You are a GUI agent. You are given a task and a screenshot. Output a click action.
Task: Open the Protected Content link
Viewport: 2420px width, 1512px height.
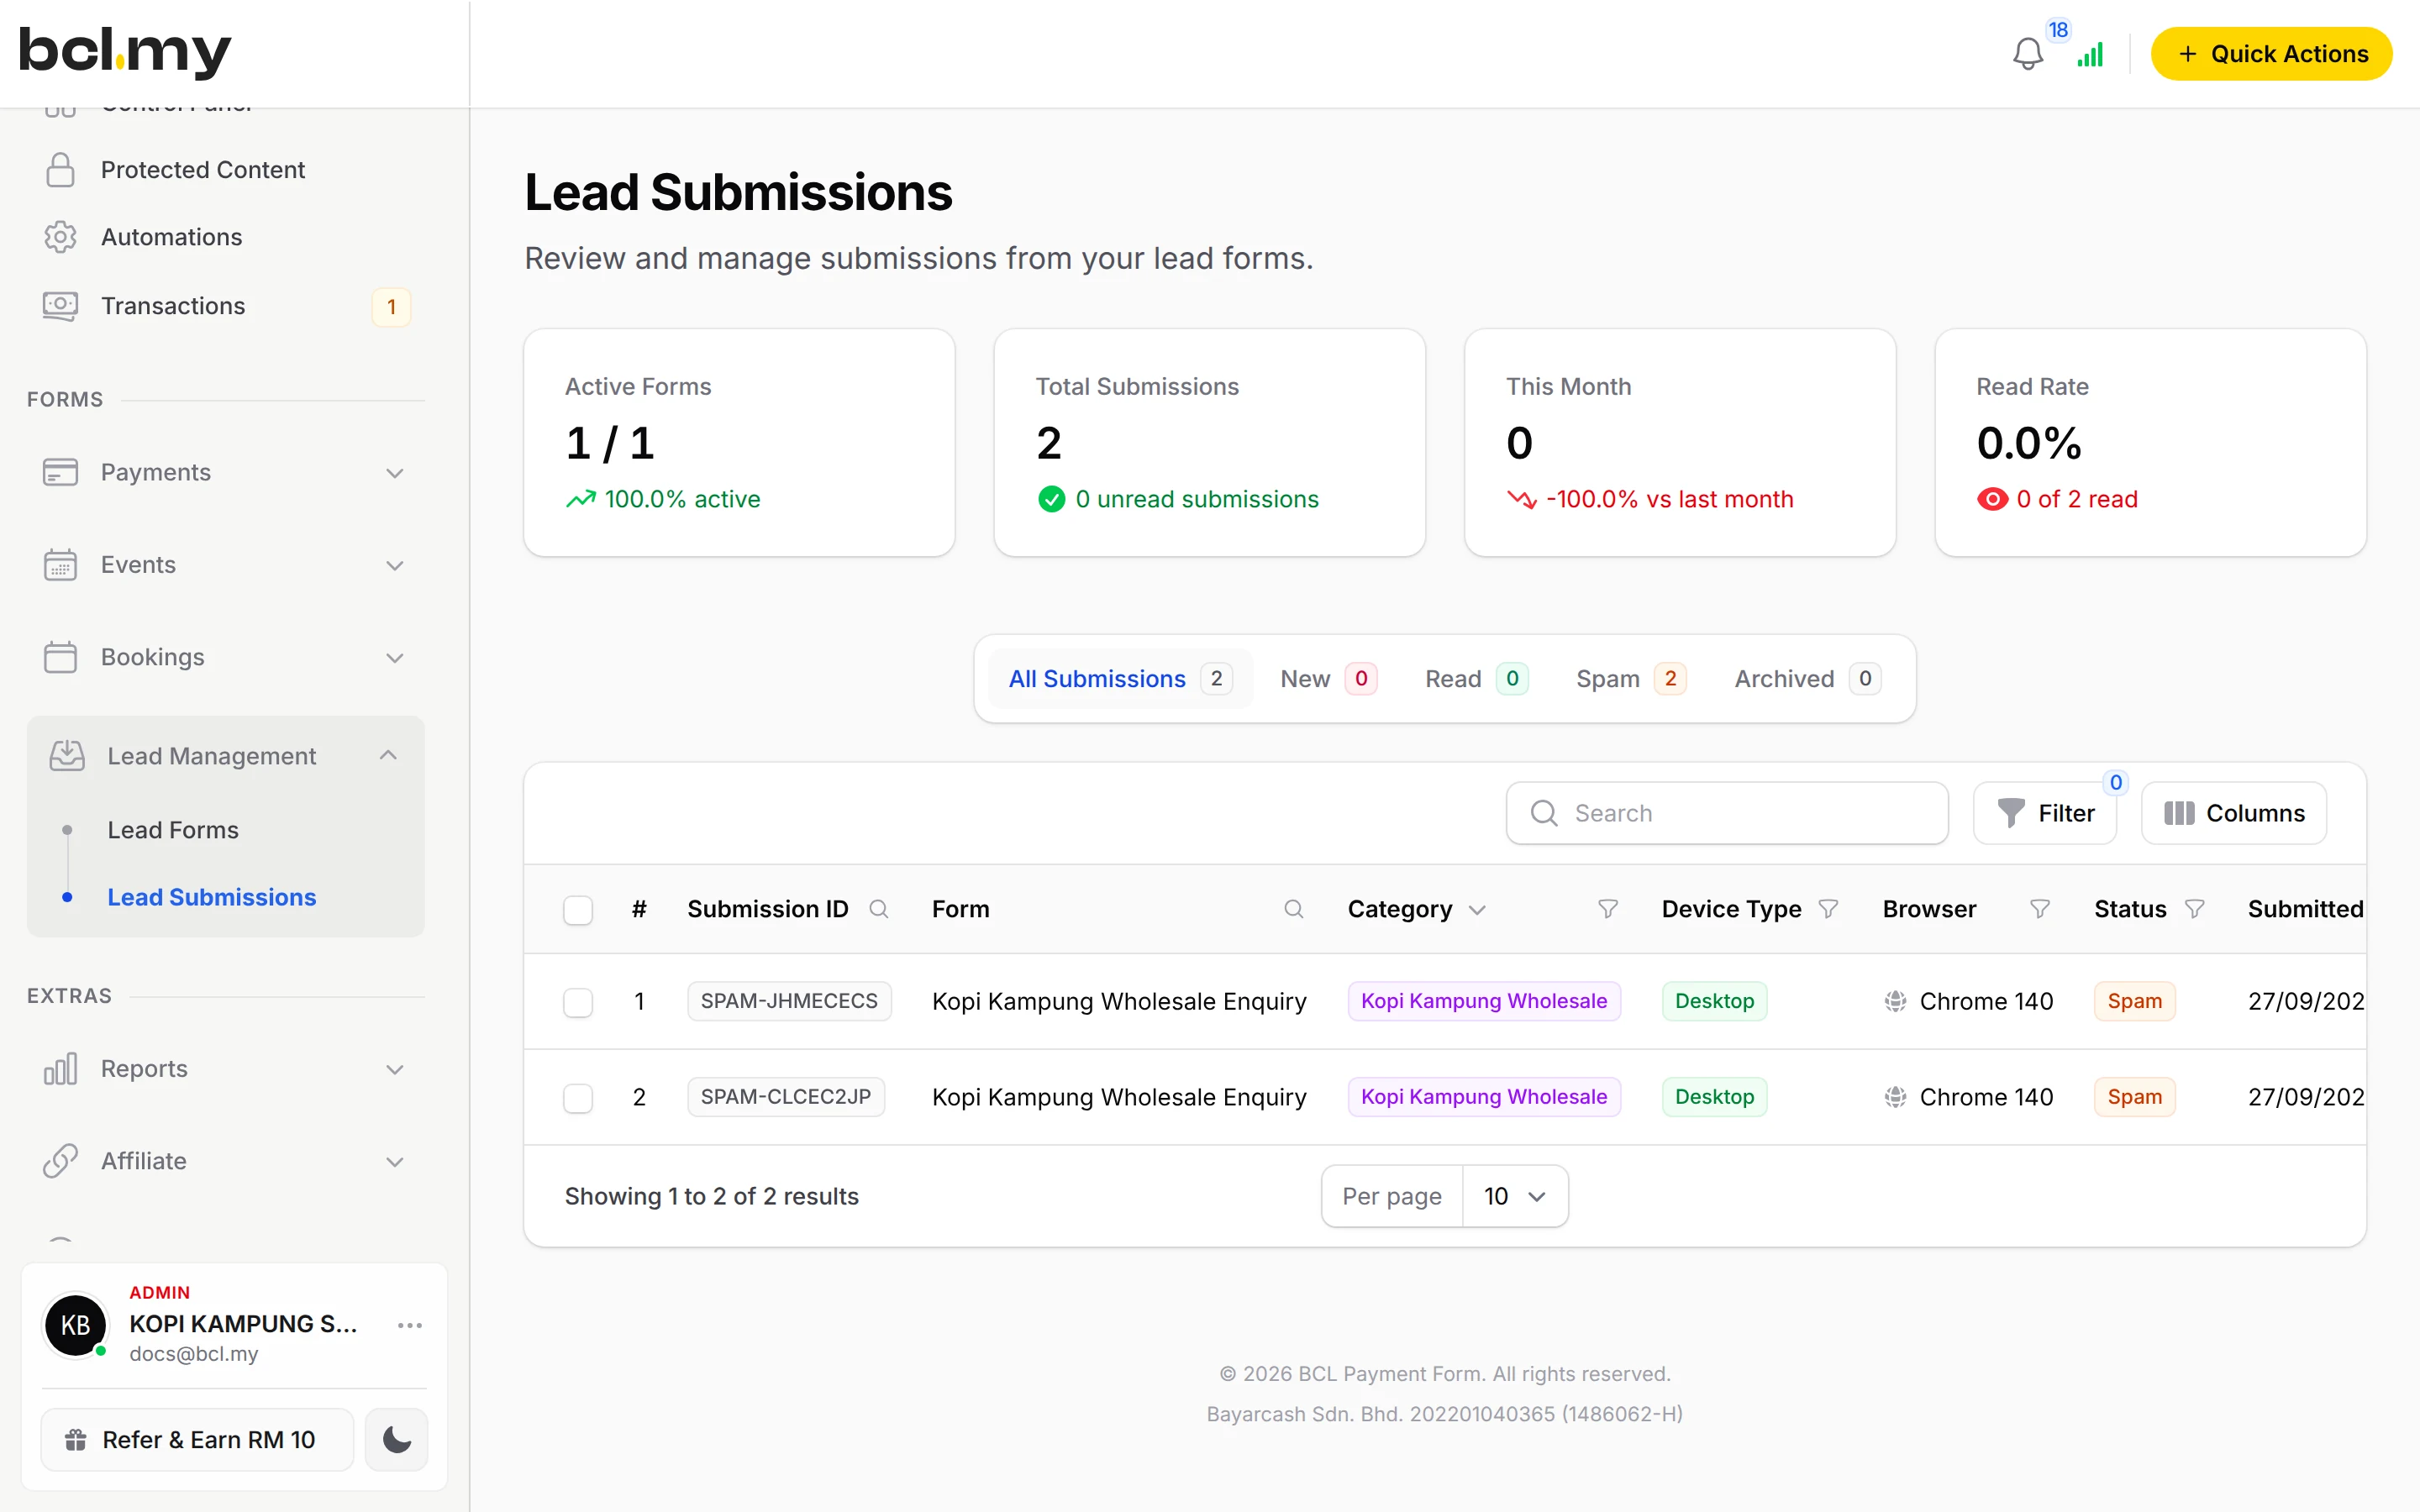coord(203,170)
